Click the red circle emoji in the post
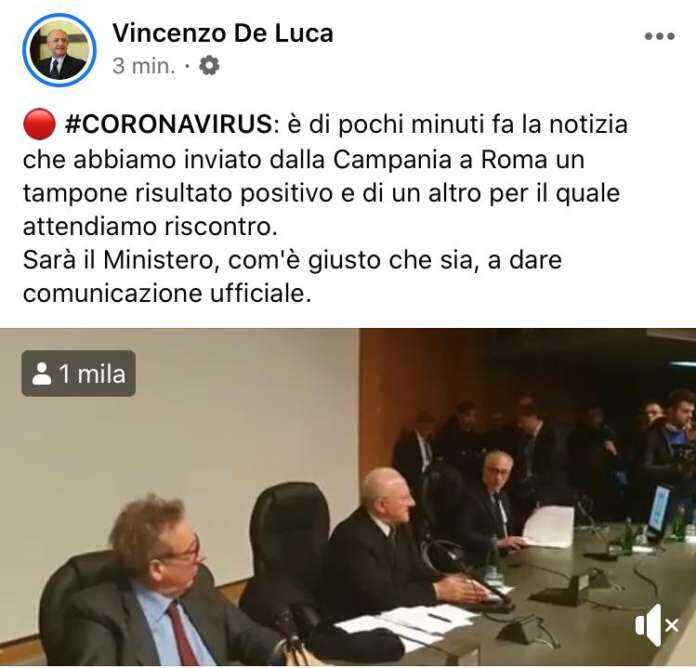Viewport: 696px width, 668px height. (40, 124)
